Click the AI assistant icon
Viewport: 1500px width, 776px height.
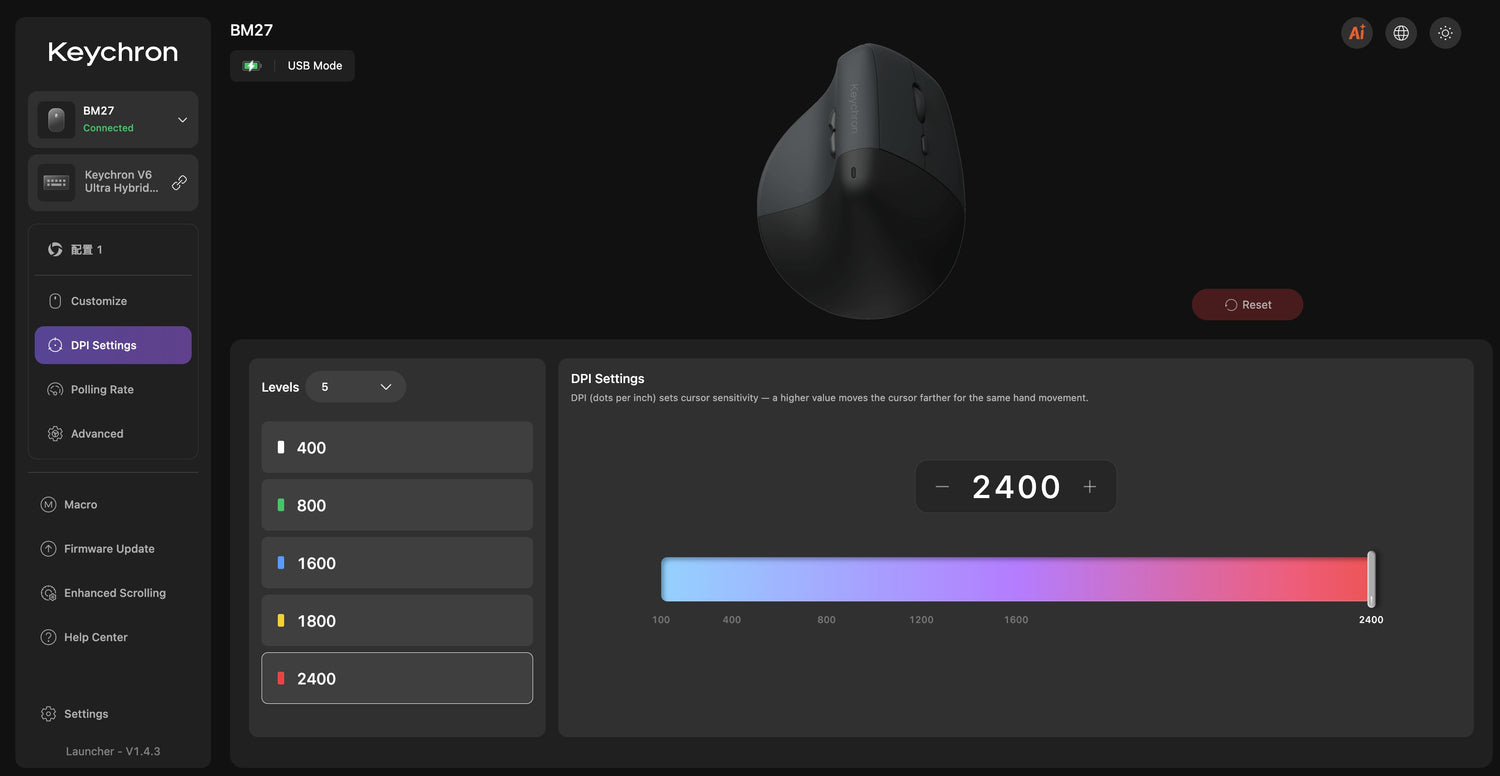(x=1357, y=33)
